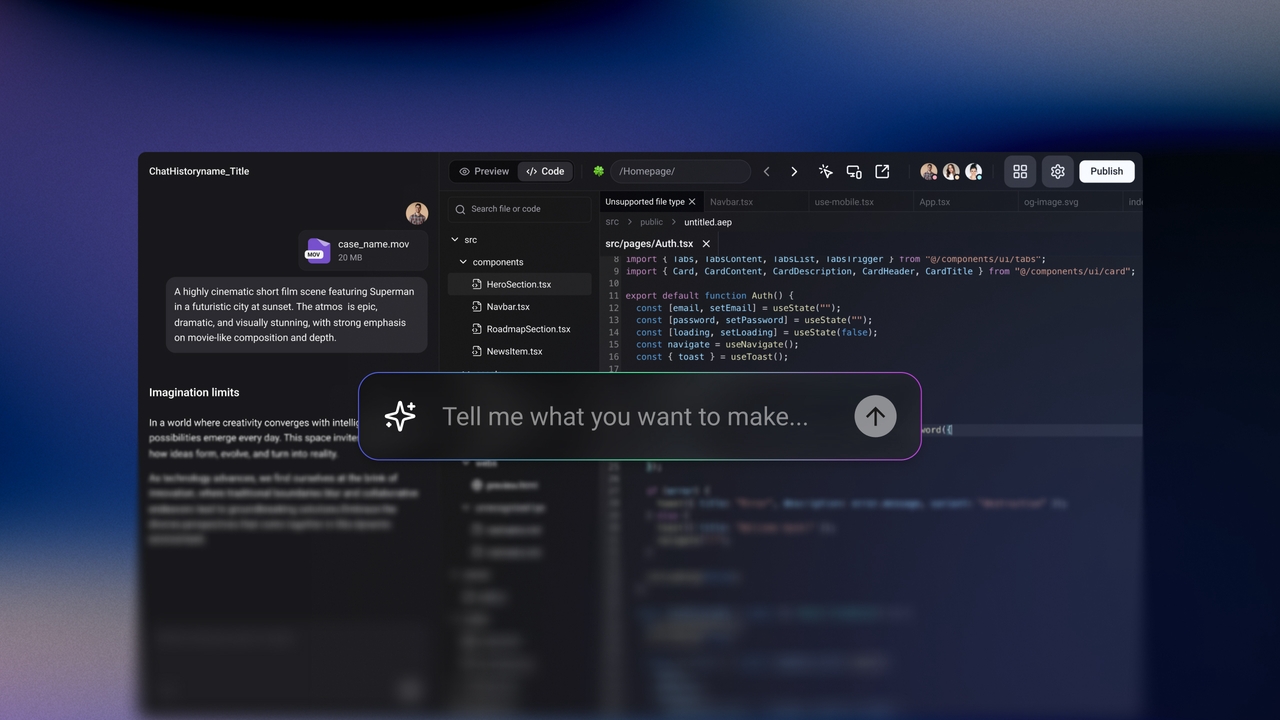Viewport: 1280px width, 720px height.
Task: Click first collaborator avatar in toolbar
Action: 929,171
